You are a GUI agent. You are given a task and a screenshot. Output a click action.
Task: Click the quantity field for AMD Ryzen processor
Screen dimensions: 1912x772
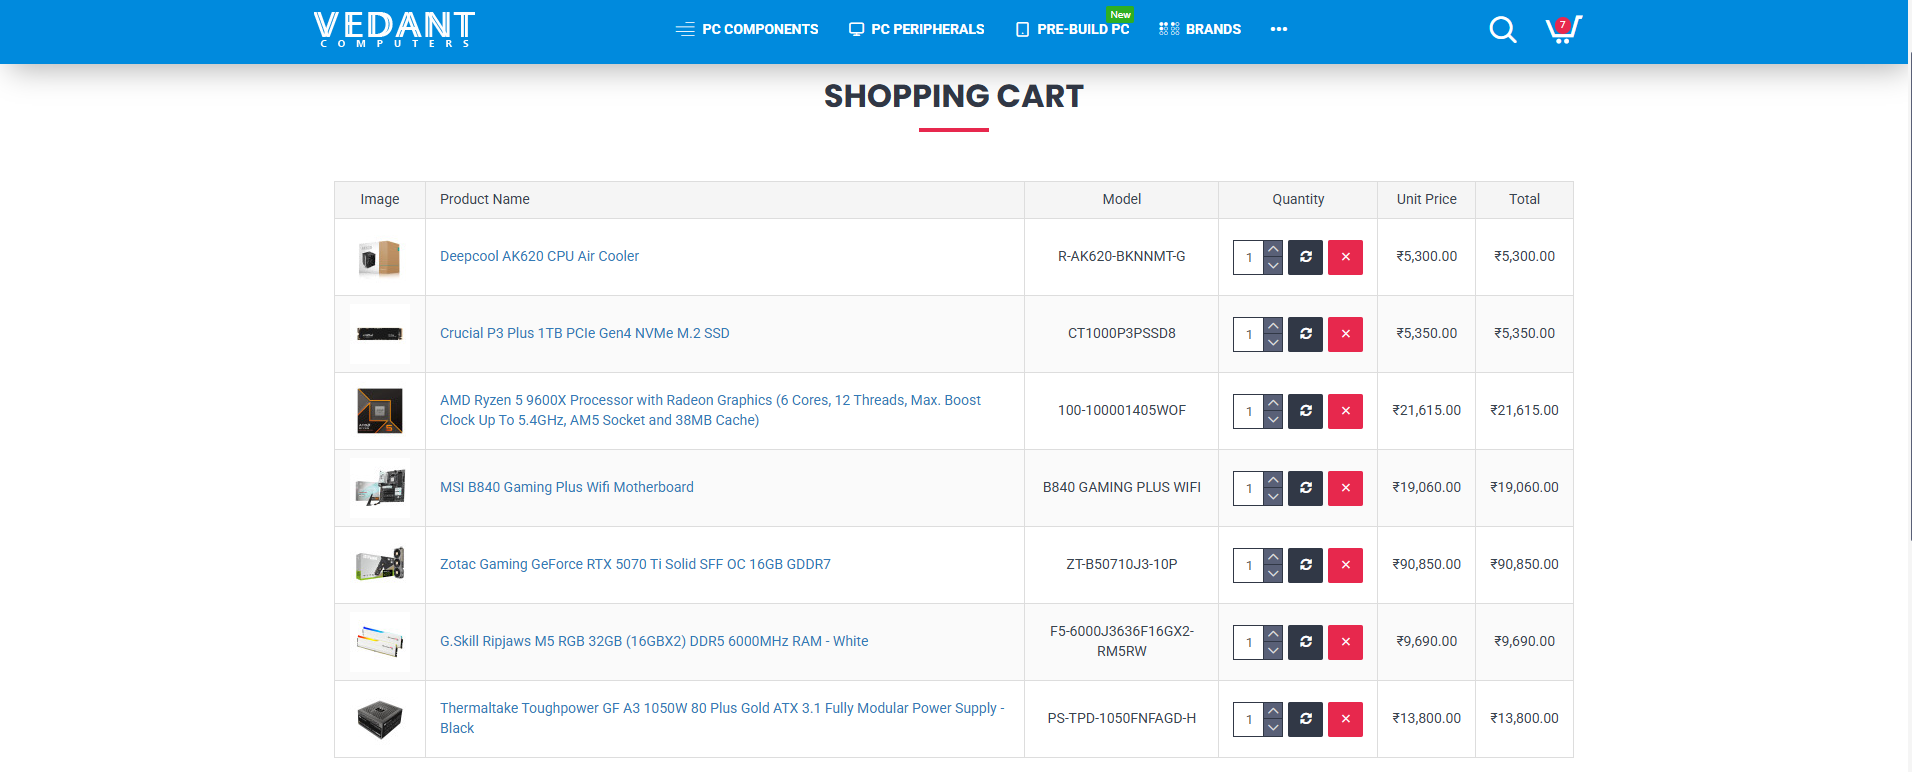(x=1248, y=411)
